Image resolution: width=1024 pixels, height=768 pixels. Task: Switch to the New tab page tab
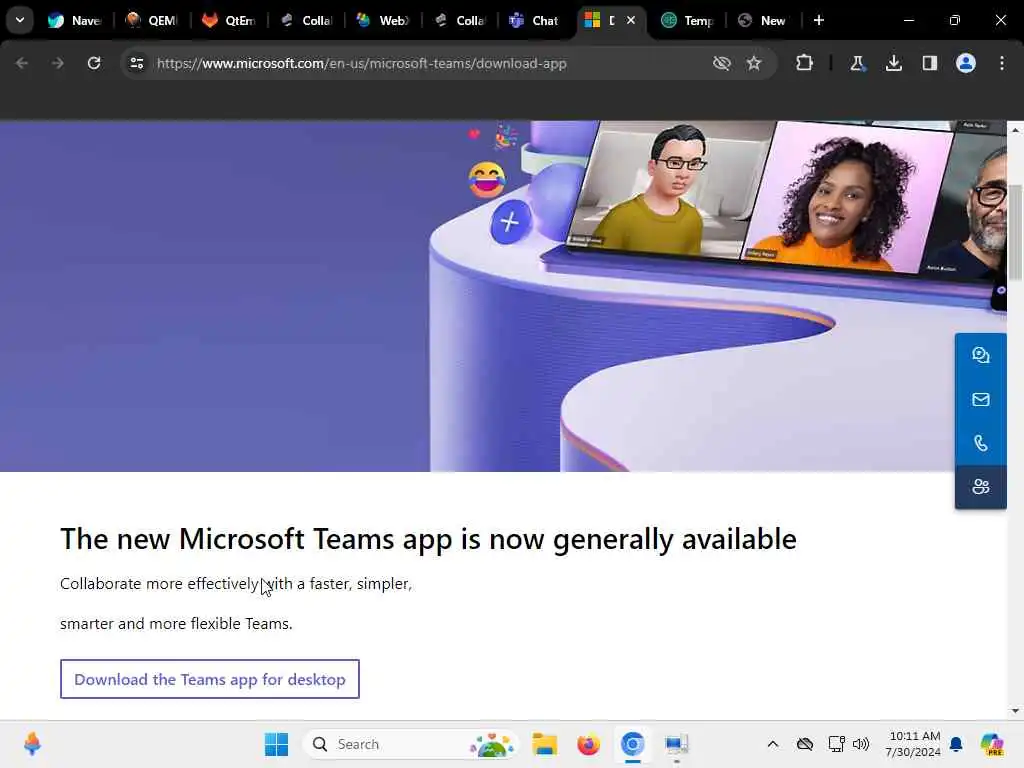click(x=762, y=20)
